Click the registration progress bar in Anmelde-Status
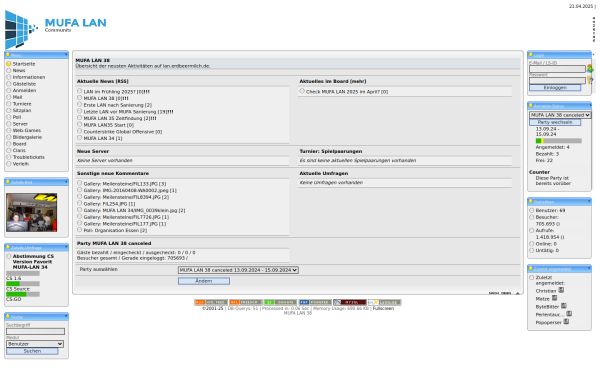Viewport: 600px width, 375px height. 558,141
